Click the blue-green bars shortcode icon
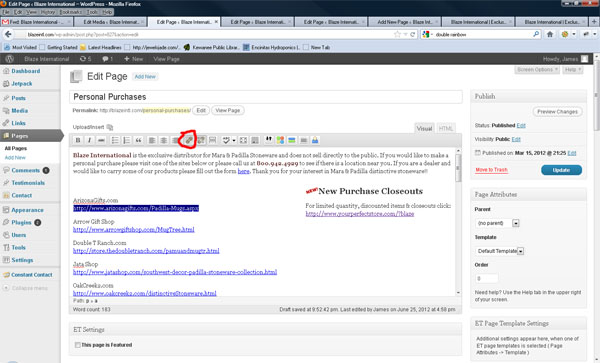600x363 pixels. click(x=292, y=140)
